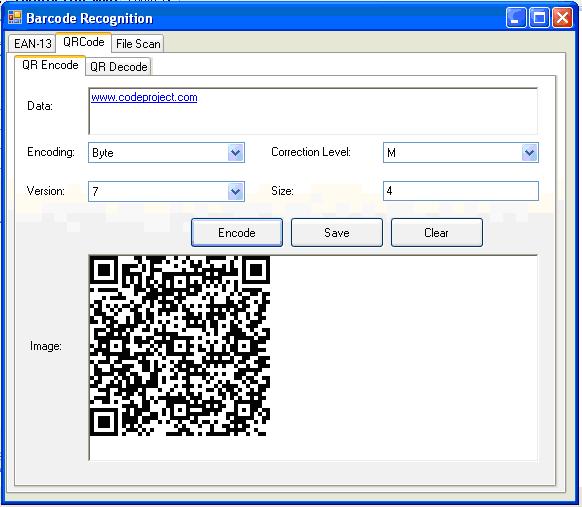Screen dimensions: 582x507
Task: Click the Version: label
Action: click(46, 191)
